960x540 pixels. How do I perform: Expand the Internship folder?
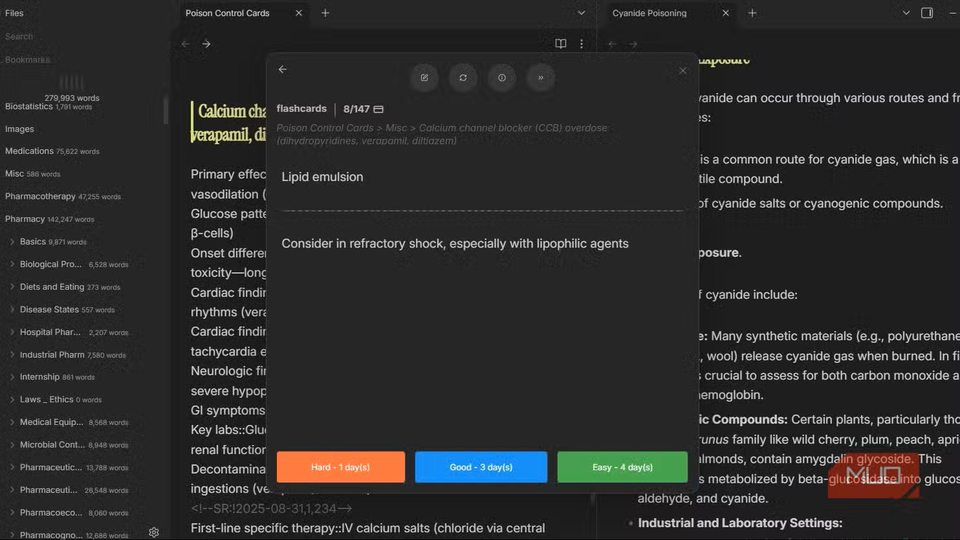[x=12, y=377]
